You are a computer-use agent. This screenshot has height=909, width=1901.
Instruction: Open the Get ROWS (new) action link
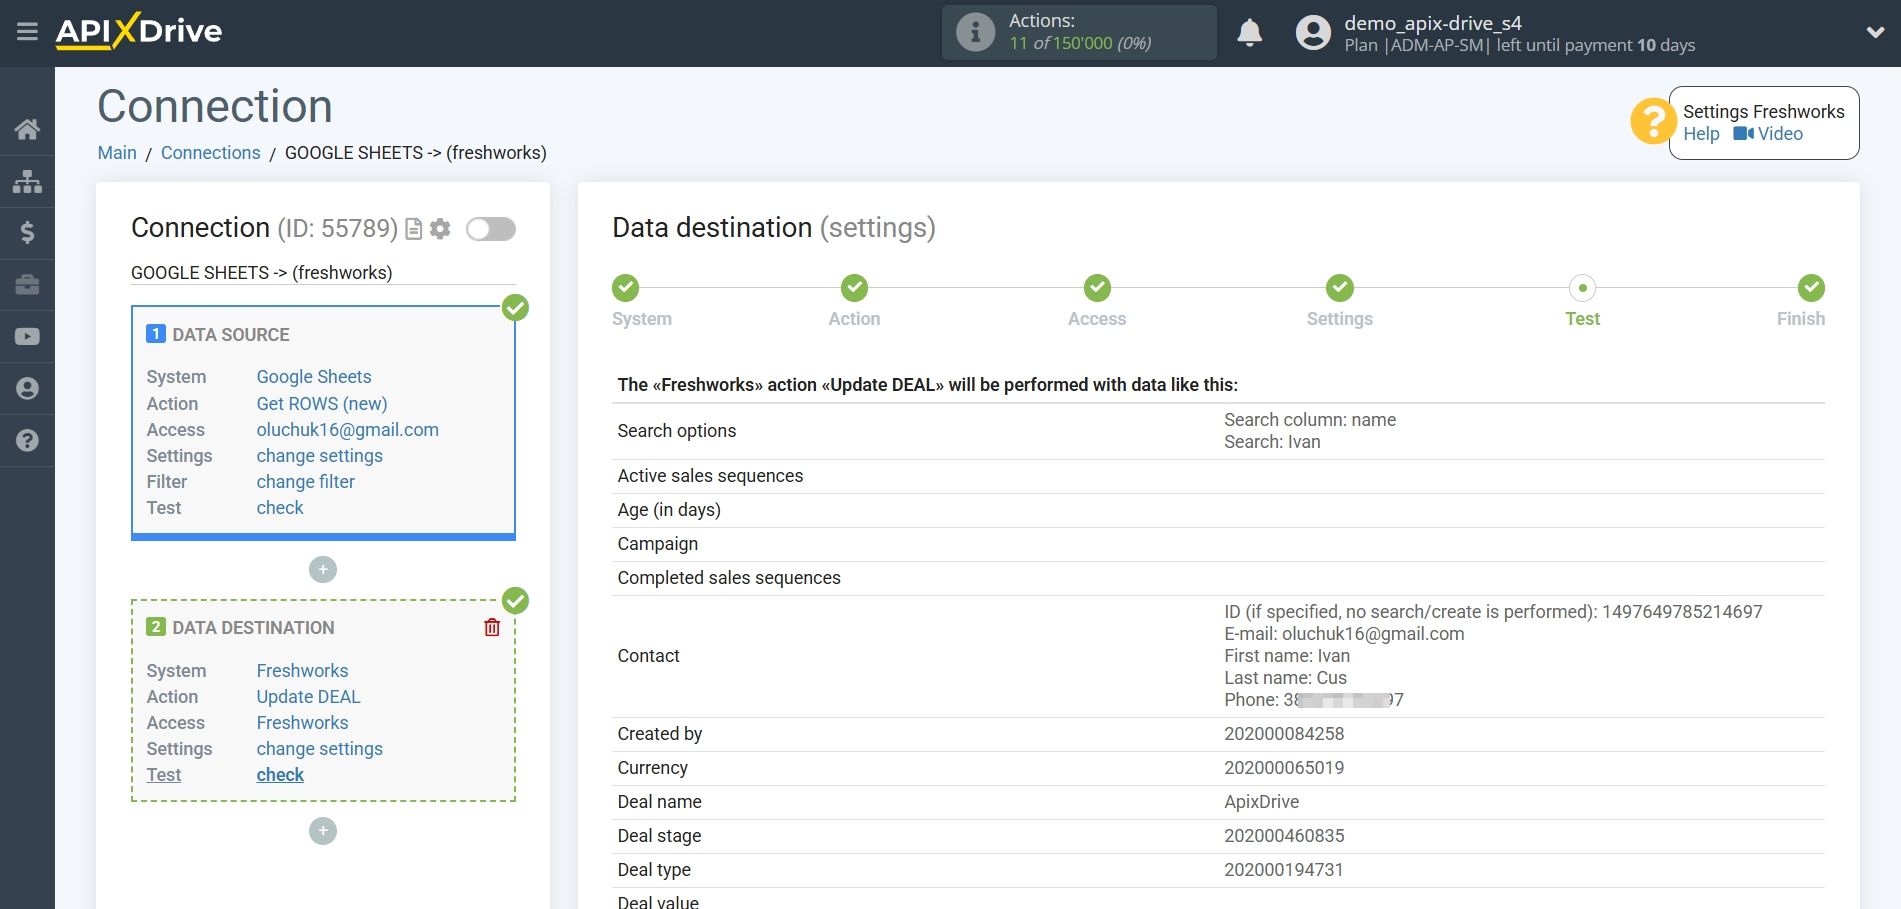tap(322, 404)
